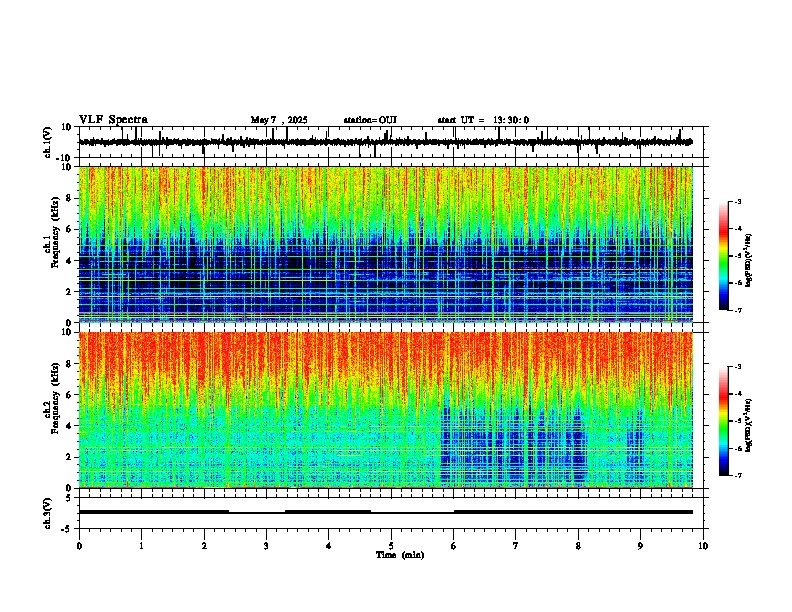Image resolution: width=792 pixels, height=612 pixels.
Task: Click the 'VLF Spectra' title text
Action: (x=113, y=120)
